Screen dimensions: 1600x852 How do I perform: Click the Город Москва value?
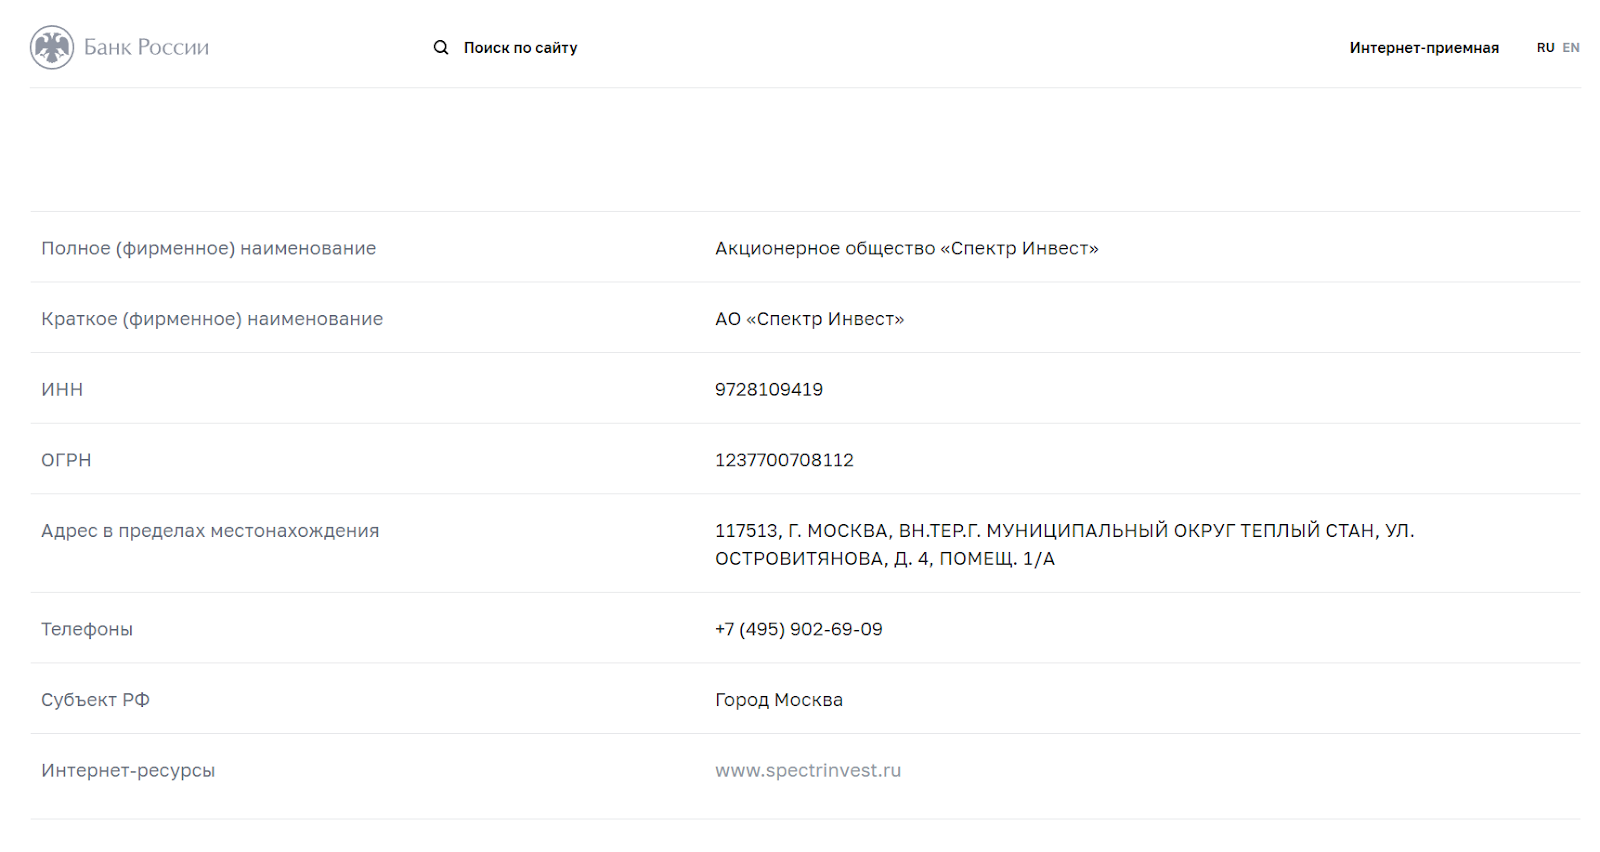[779, 700]
